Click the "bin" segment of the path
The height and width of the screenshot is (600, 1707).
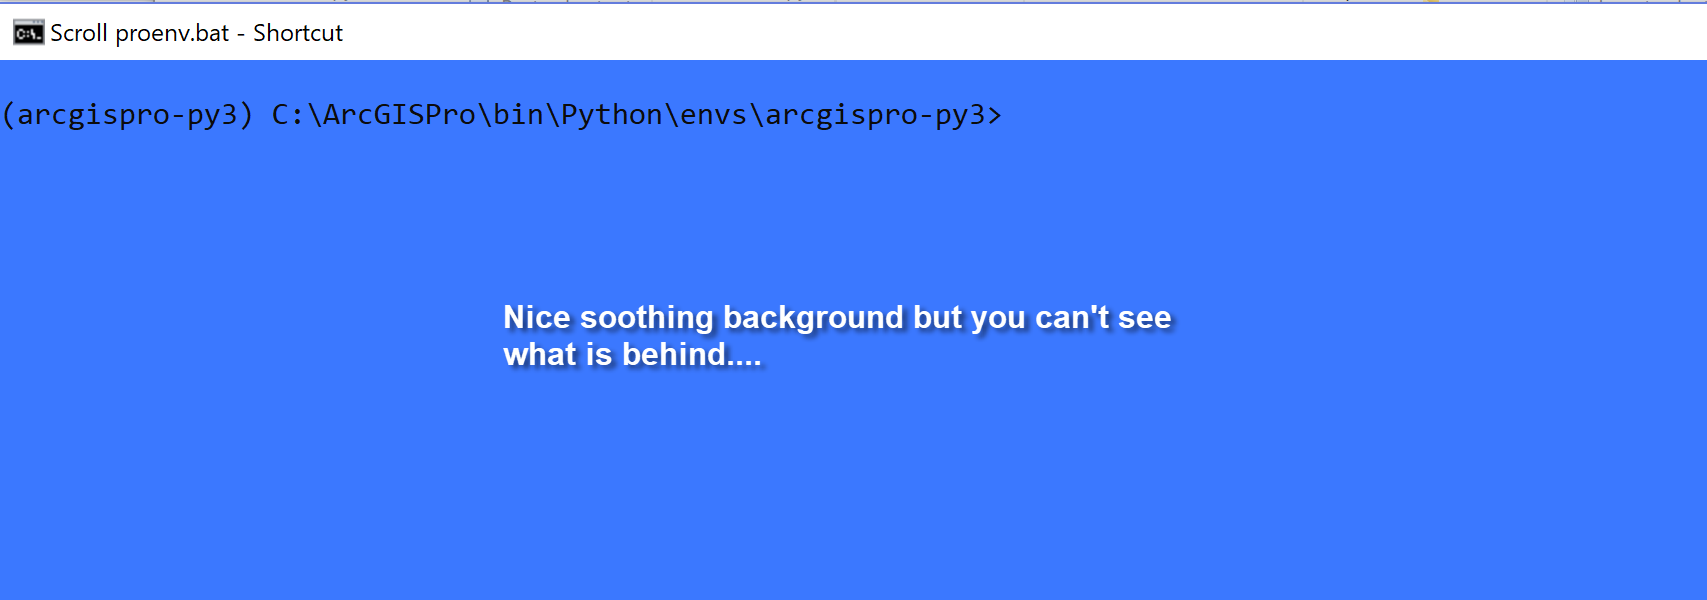pyautogui.click(x=518, y=115)
